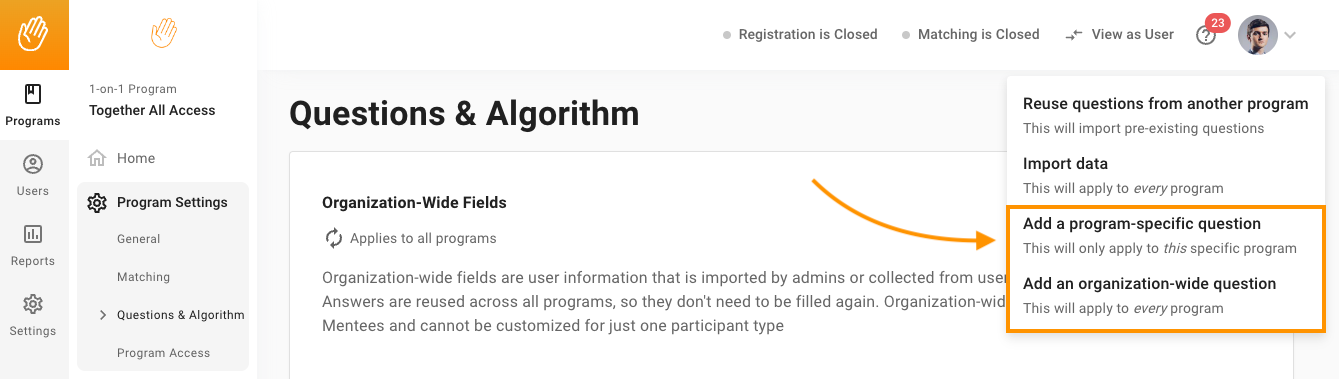The height and width of the screenshot is (379, 1339).
Task: Click the Registration is Closed status
Action: [x=800, y=34]
